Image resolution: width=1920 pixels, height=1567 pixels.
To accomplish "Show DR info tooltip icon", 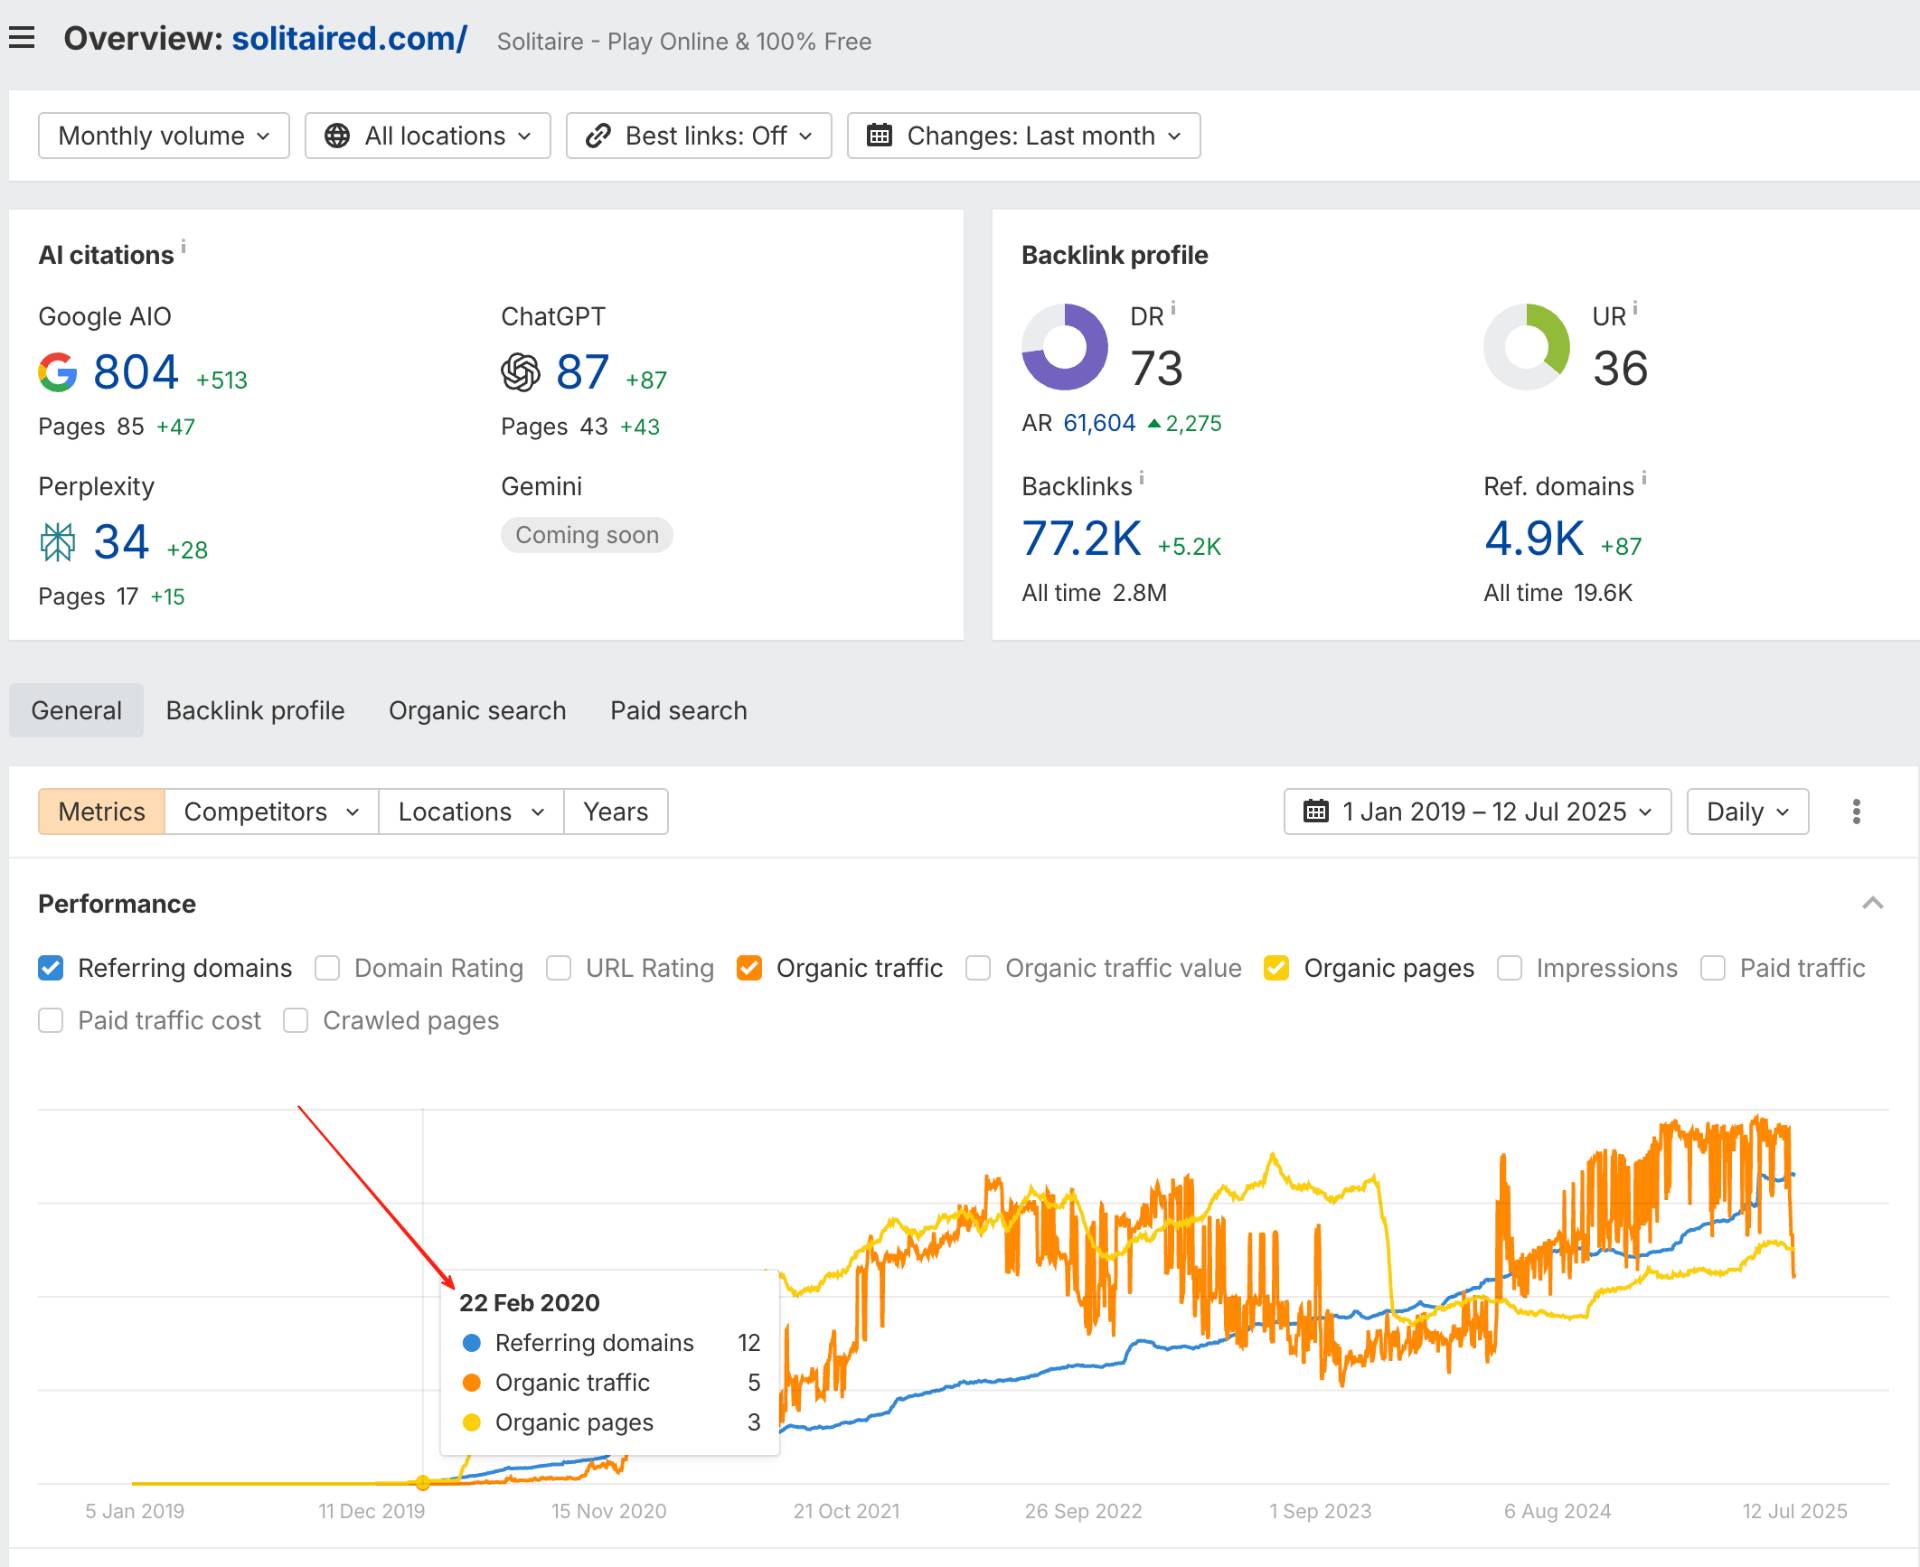I will (x=1173, y=309).
